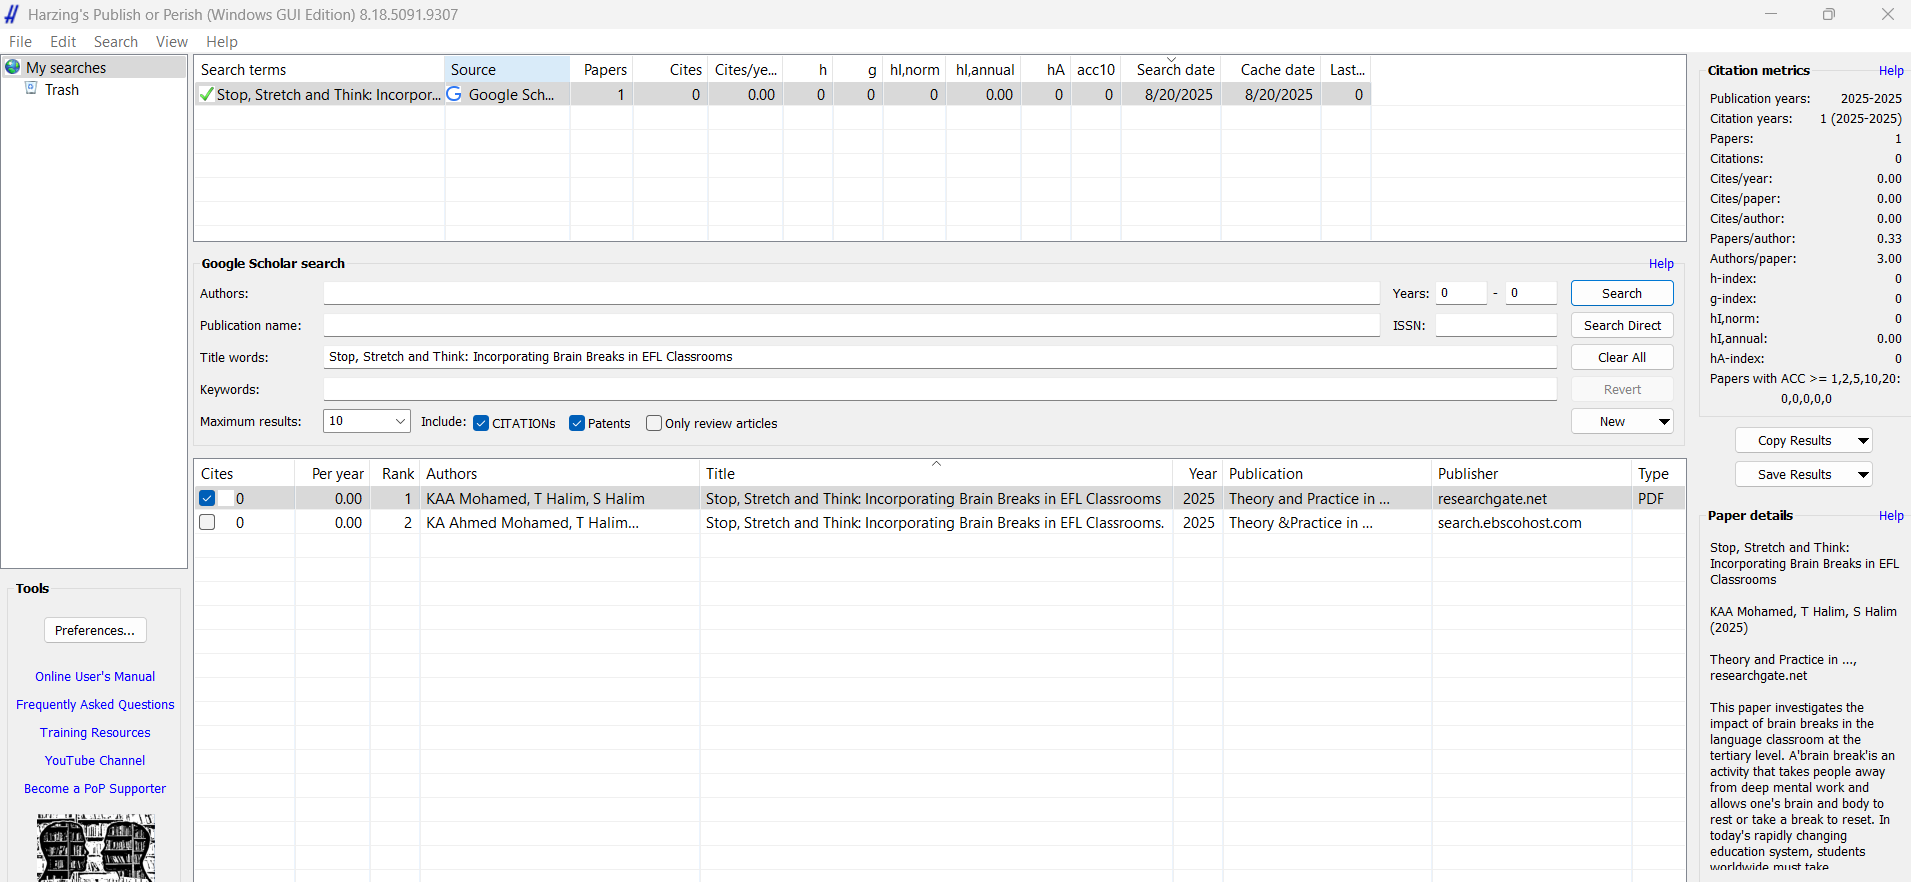This screenshot has height=882, width=1911.
Task: Select Trash in the tree
Action: click(62, 89)
